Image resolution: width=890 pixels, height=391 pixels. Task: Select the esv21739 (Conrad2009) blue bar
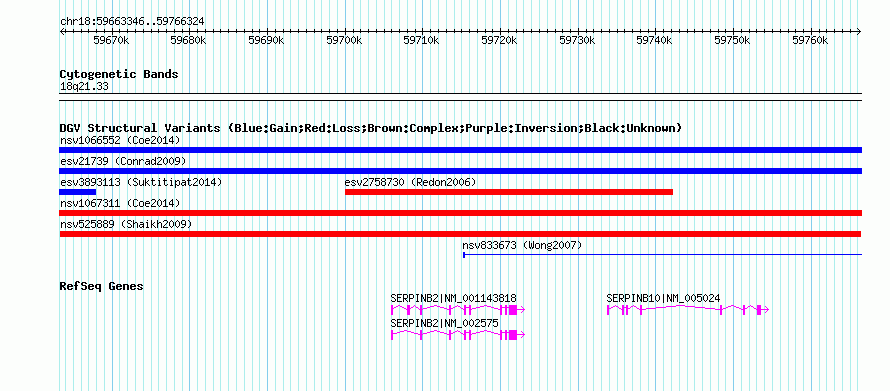point(460,171)
